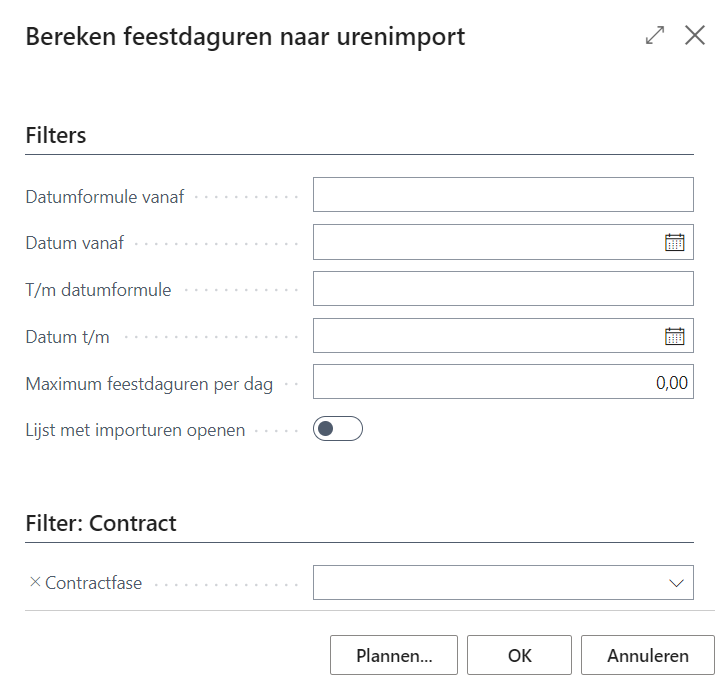Click the Datumformule vanaf input field
The image size is (724, 687).
coord(502,195)
